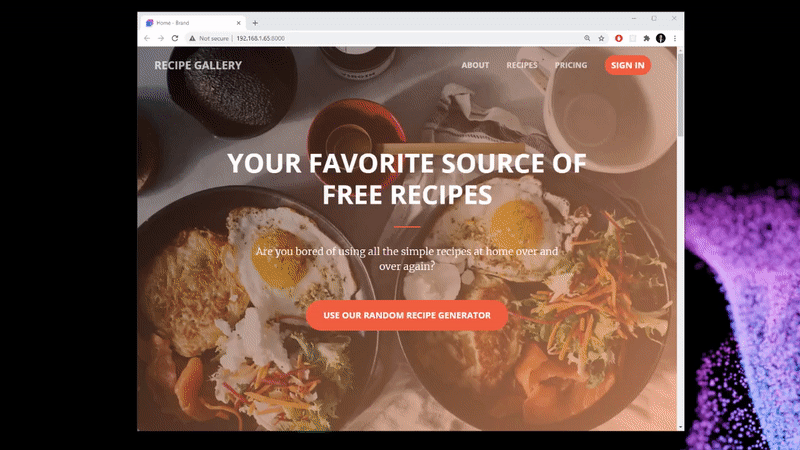Open the red adblocker extension icon
This screenshot has width=800, height=450.
[619, 38]
